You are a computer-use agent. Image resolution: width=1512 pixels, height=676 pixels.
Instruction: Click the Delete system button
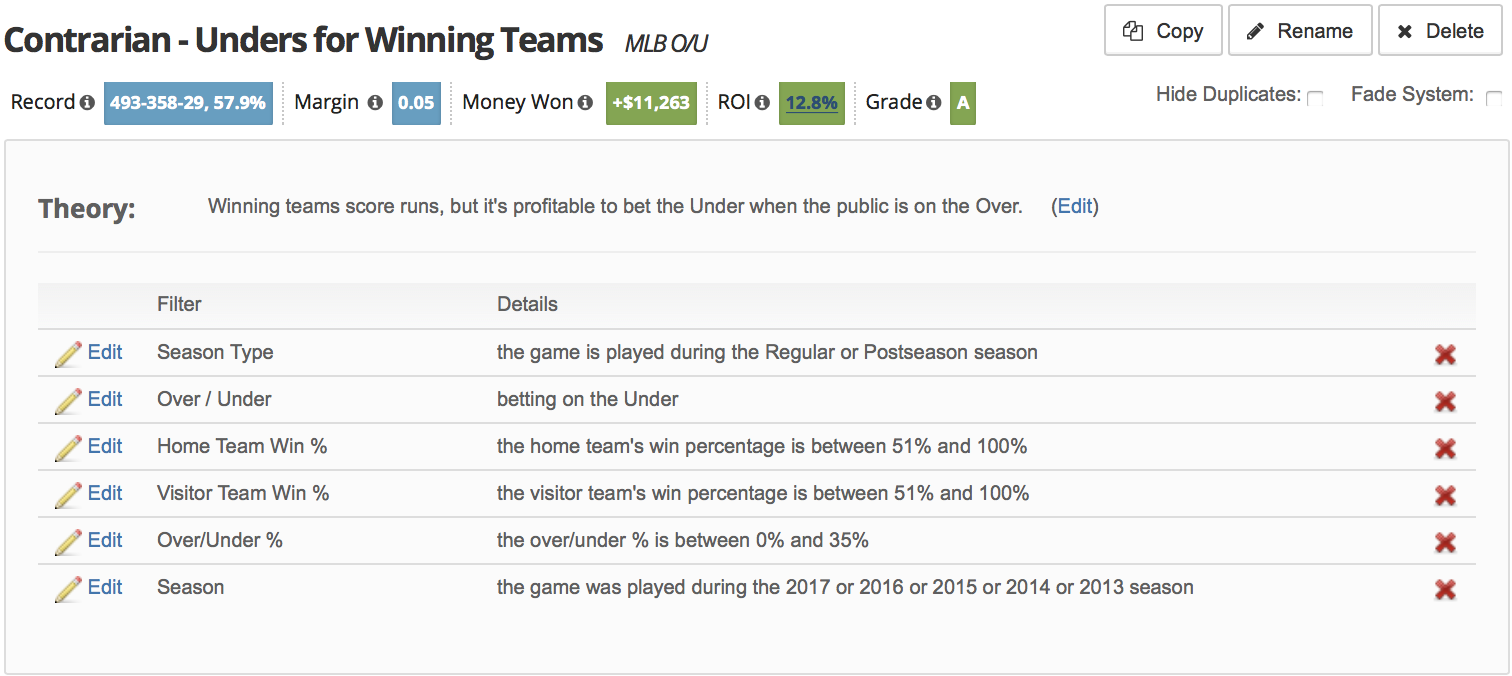coord(1441,31)
